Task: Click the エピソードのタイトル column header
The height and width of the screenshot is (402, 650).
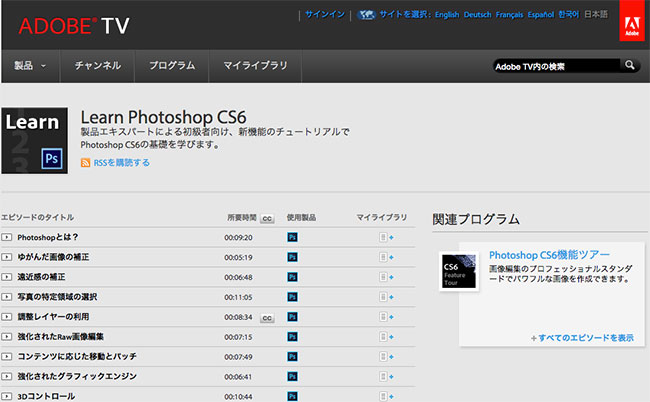Action: (37, 217)
